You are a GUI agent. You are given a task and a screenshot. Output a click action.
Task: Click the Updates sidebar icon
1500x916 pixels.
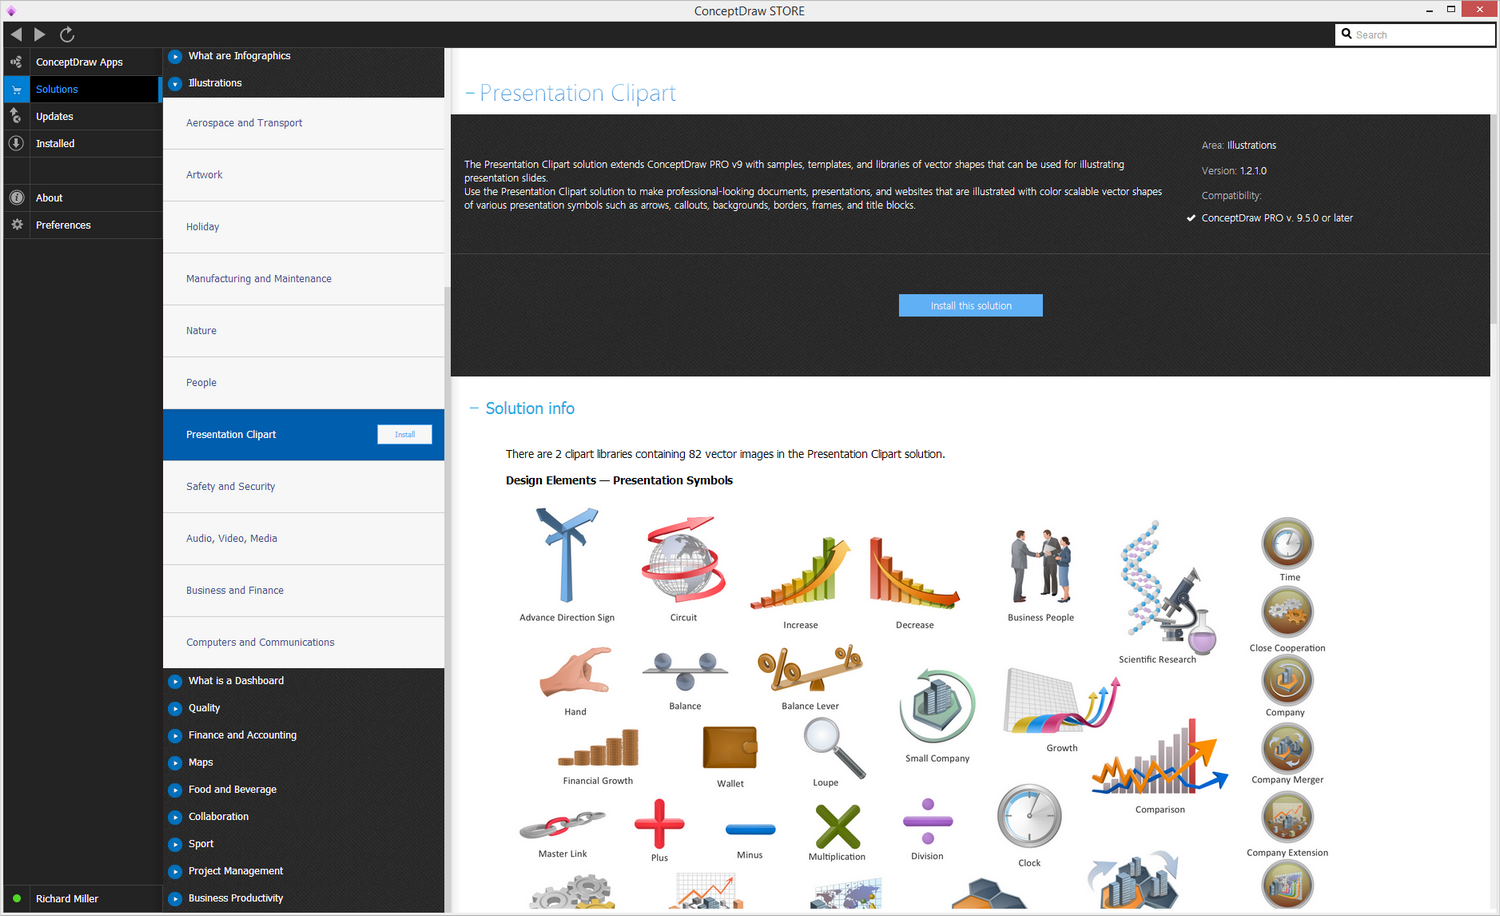coord(16,116)
